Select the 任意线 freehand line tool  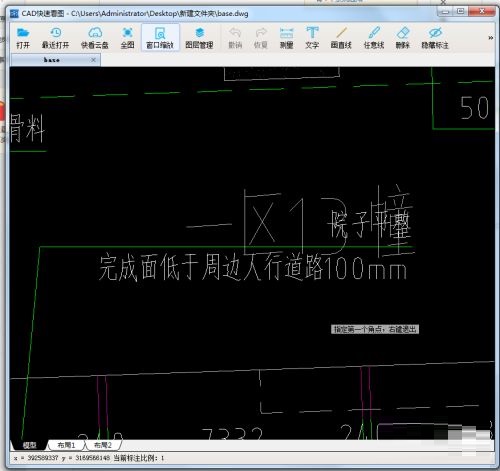pyautogui.click(x=374, y=38)
